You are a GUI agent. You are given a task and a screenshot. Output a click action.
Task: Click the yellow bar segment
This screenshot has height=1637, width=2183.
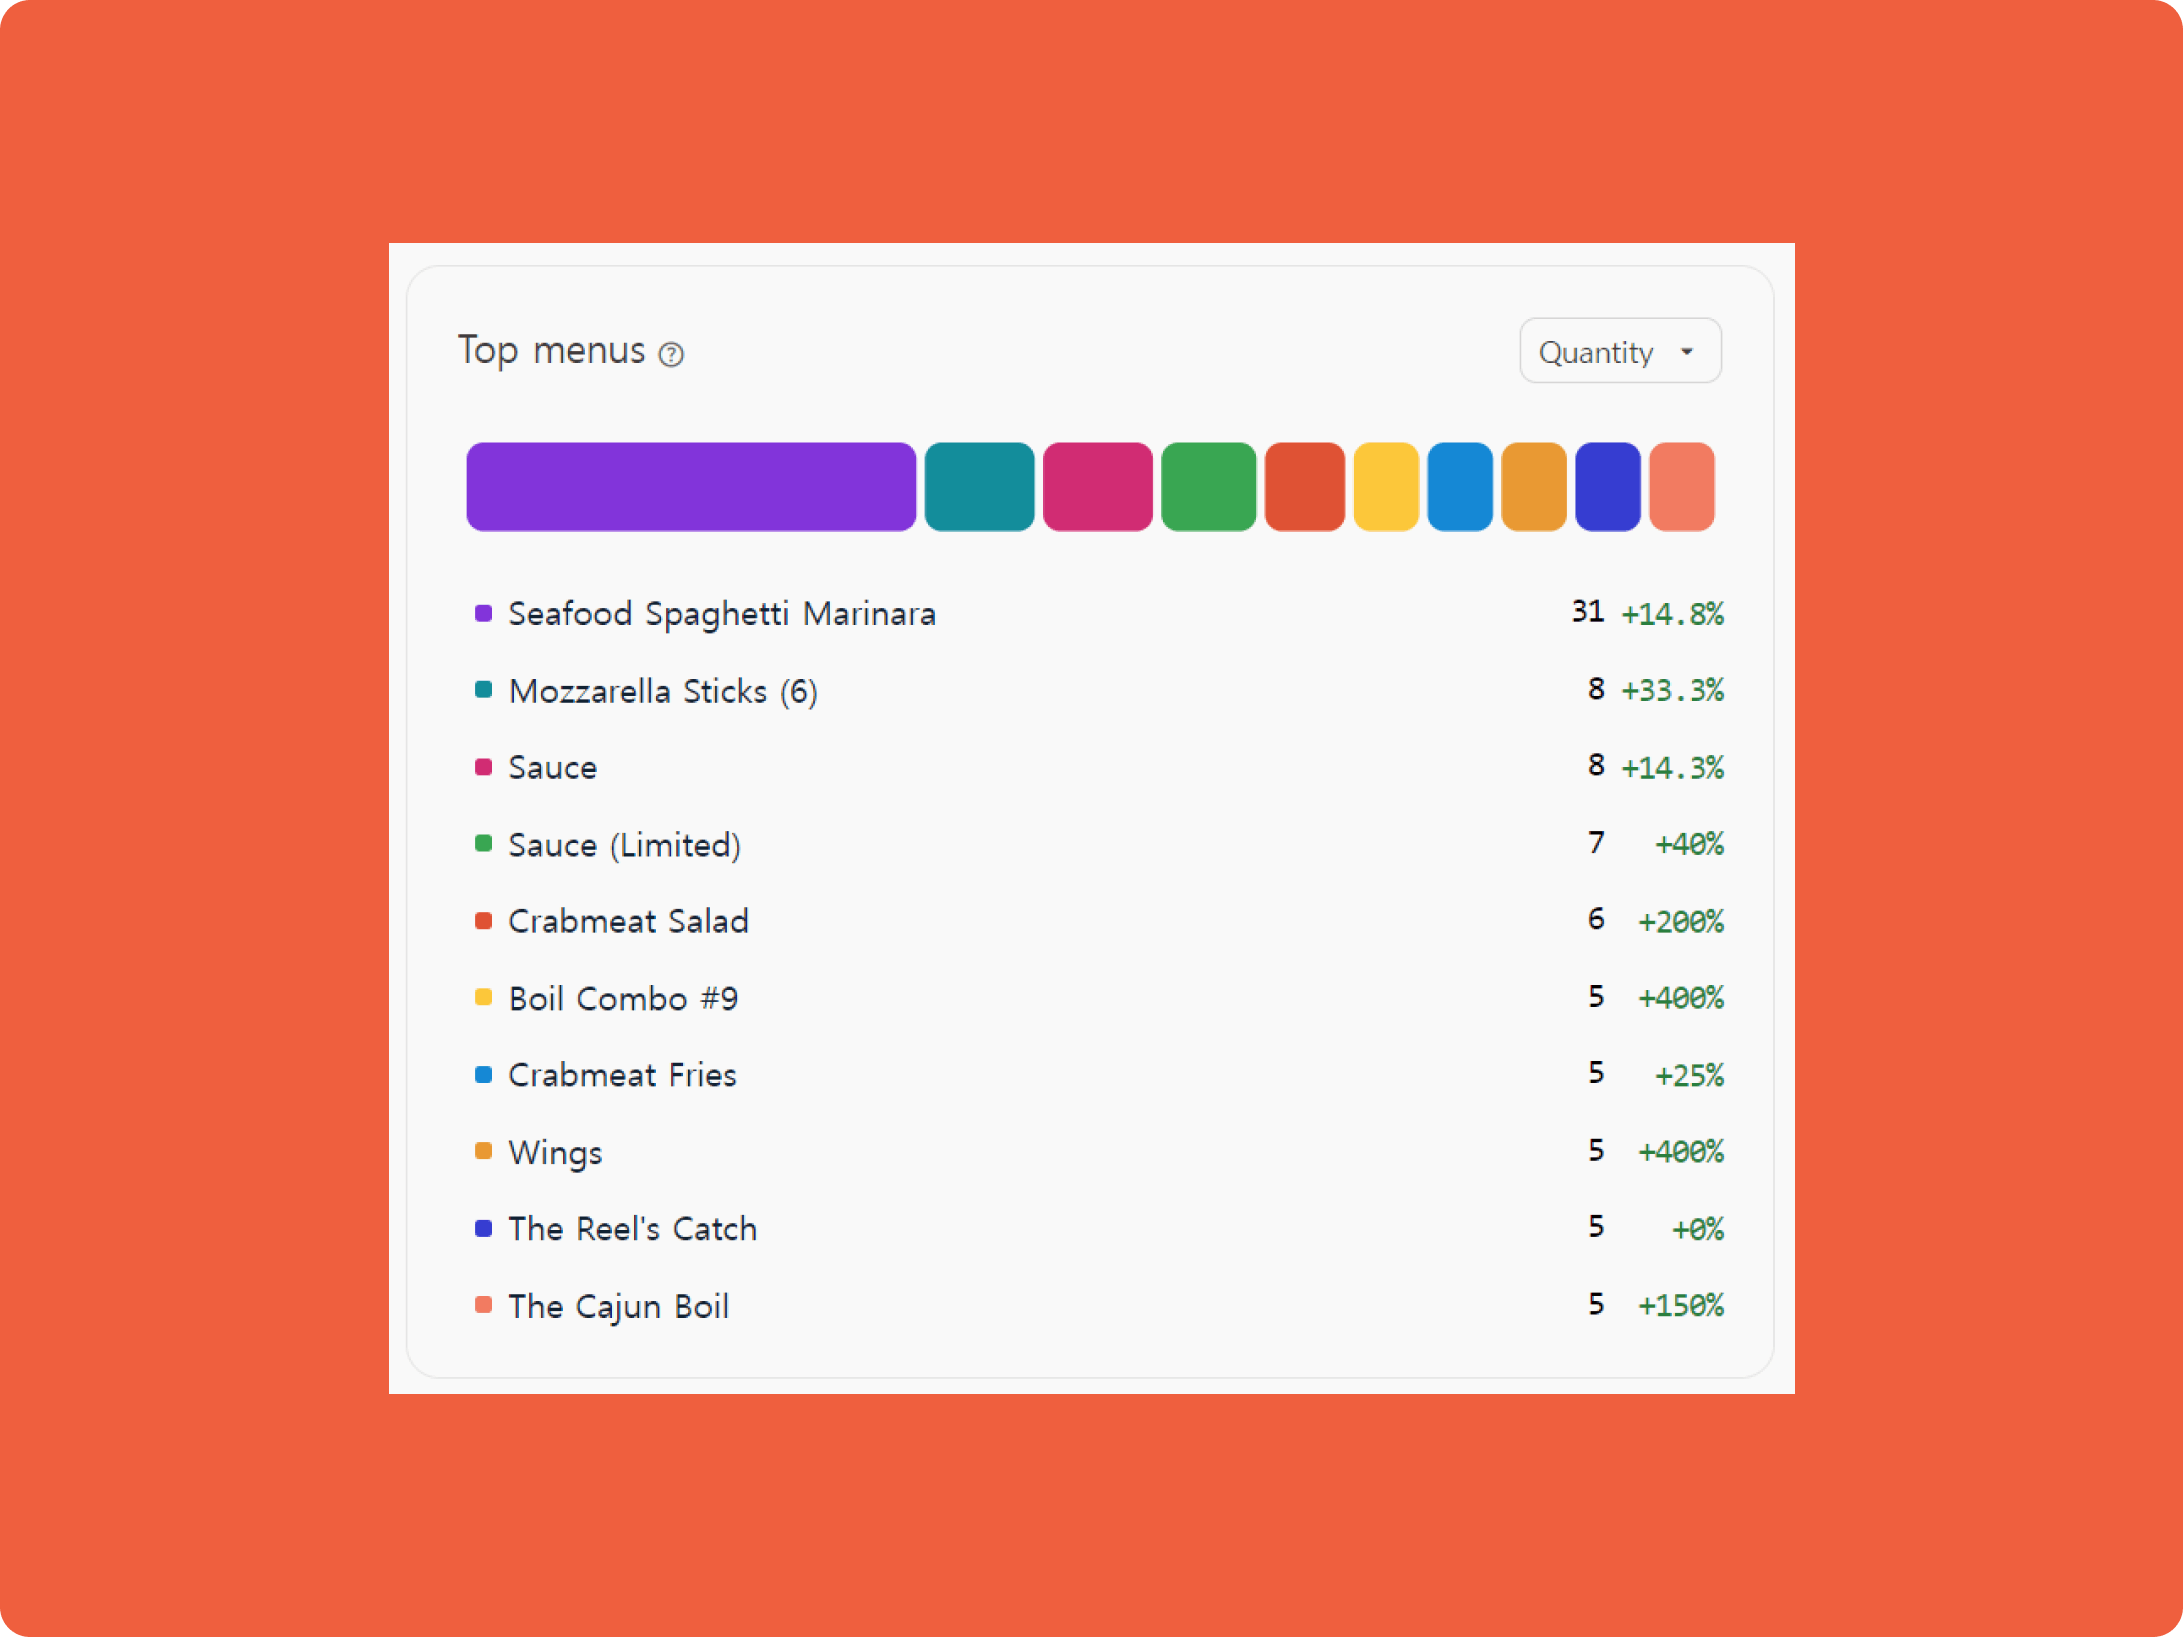[x=1385, y=487]
